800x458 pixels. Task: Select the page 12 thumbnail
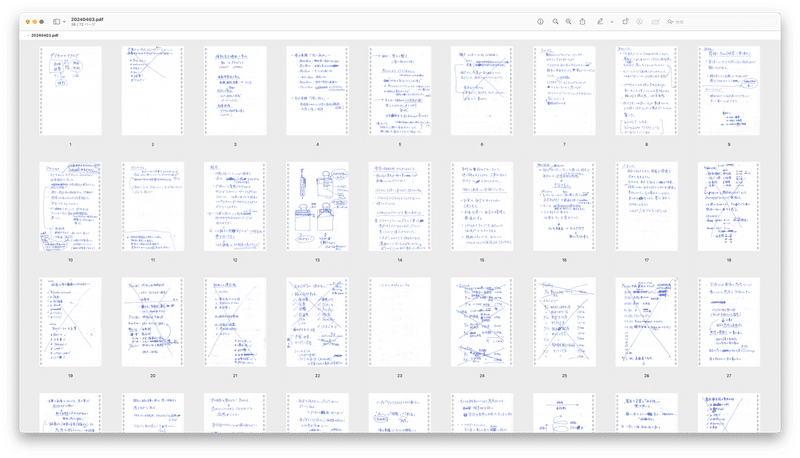235,207
